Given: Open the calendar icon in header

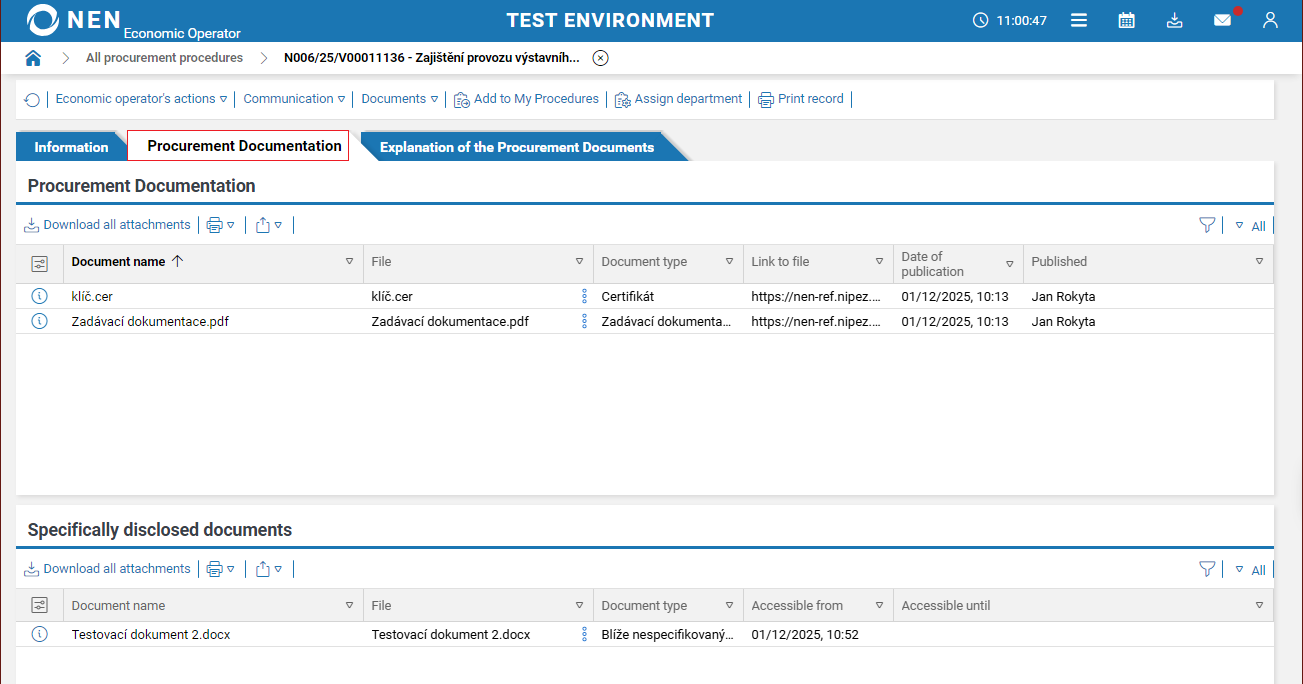Looking at the screenshot, I should [1126, 20].
